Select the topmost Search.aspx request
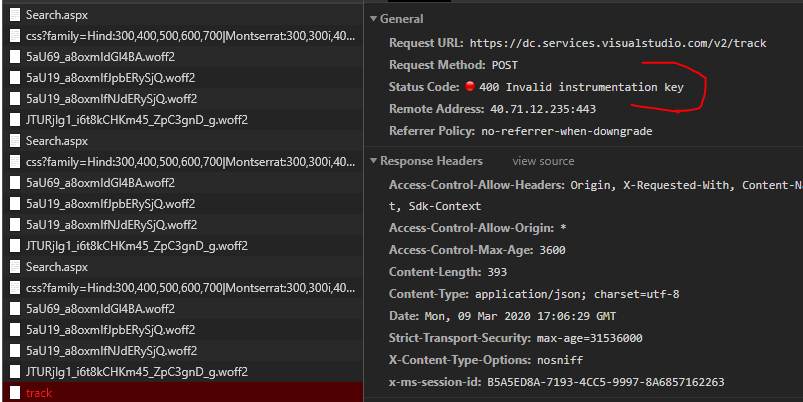 183,15
